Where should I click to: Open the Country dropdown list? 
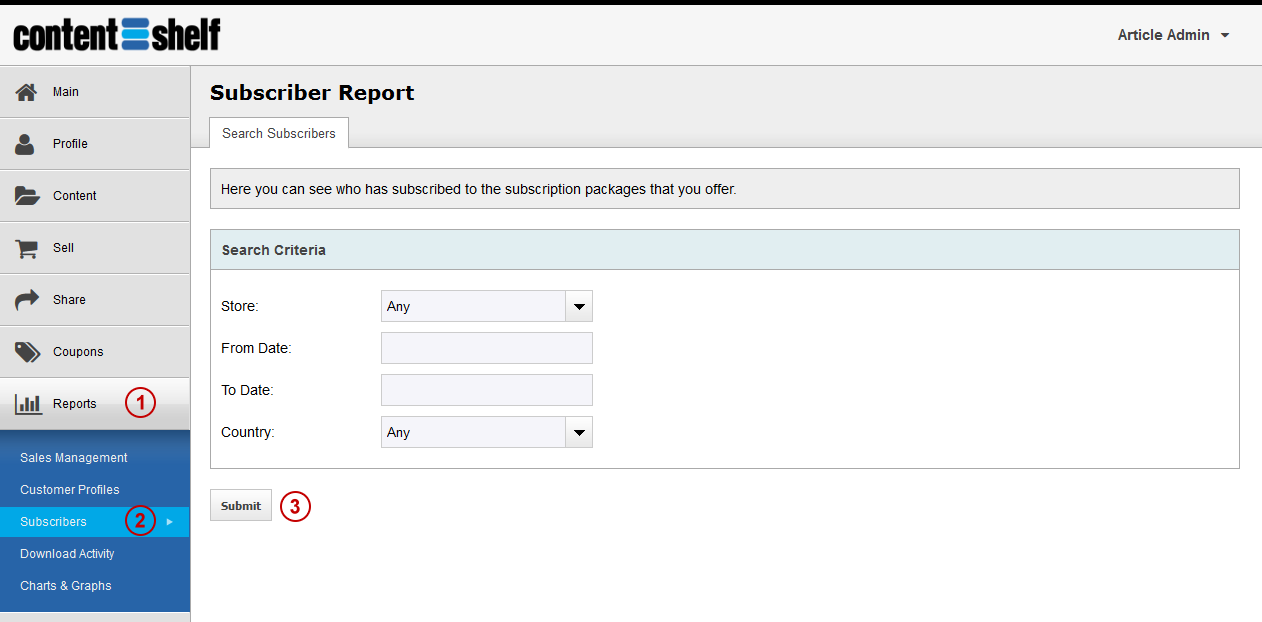[x=487, y=433]
